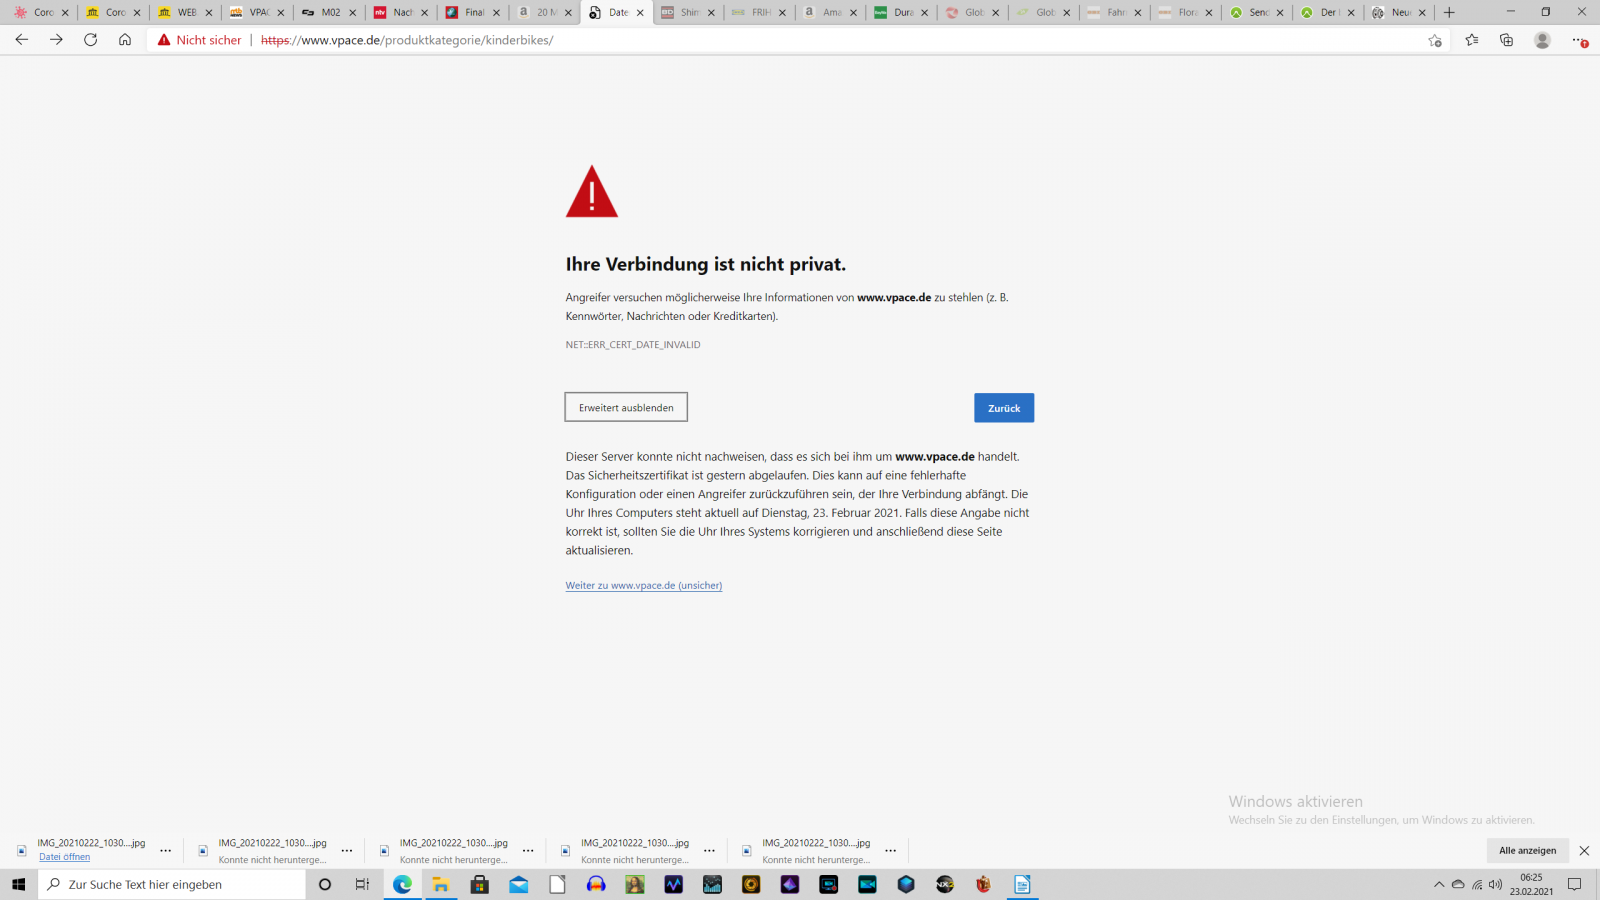The width and height of the screenshot is (1600, 900).
Task: Open options menu beside the 'Datei öffnen' download
Action: coord(166,850)
